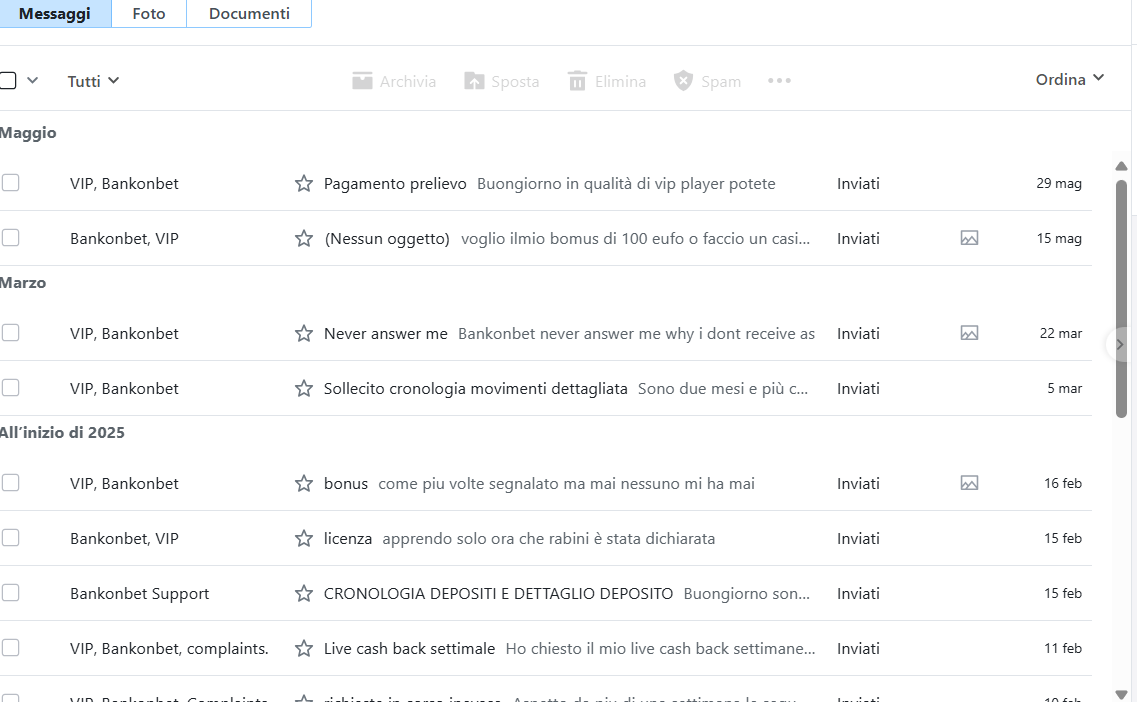Open the three-dots more actions menu

point(779,81)
